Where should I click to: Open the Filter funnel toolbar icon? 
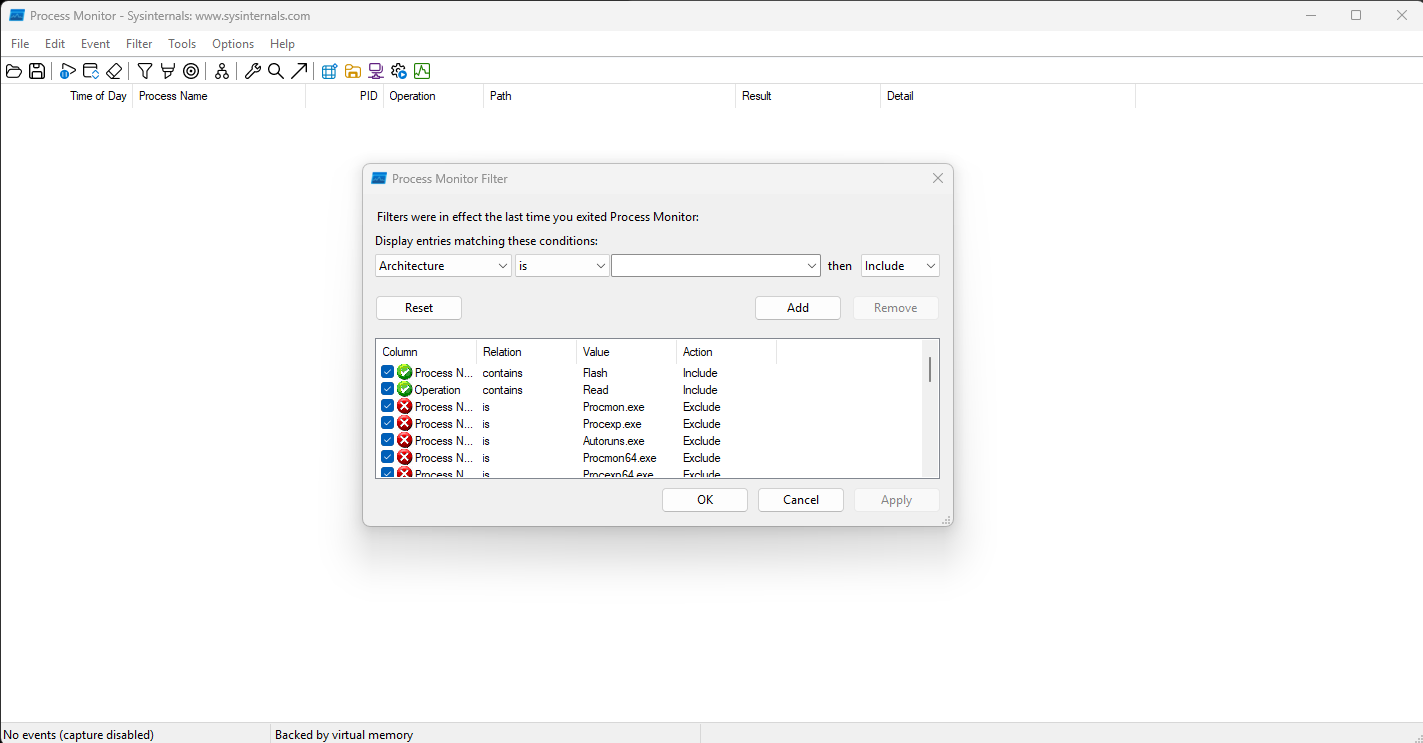coord(145,71)
